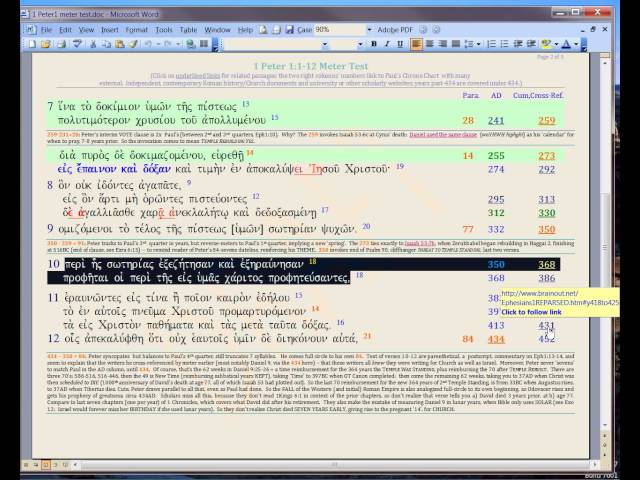Toggle Italic formatting

(x=387, y=44)
